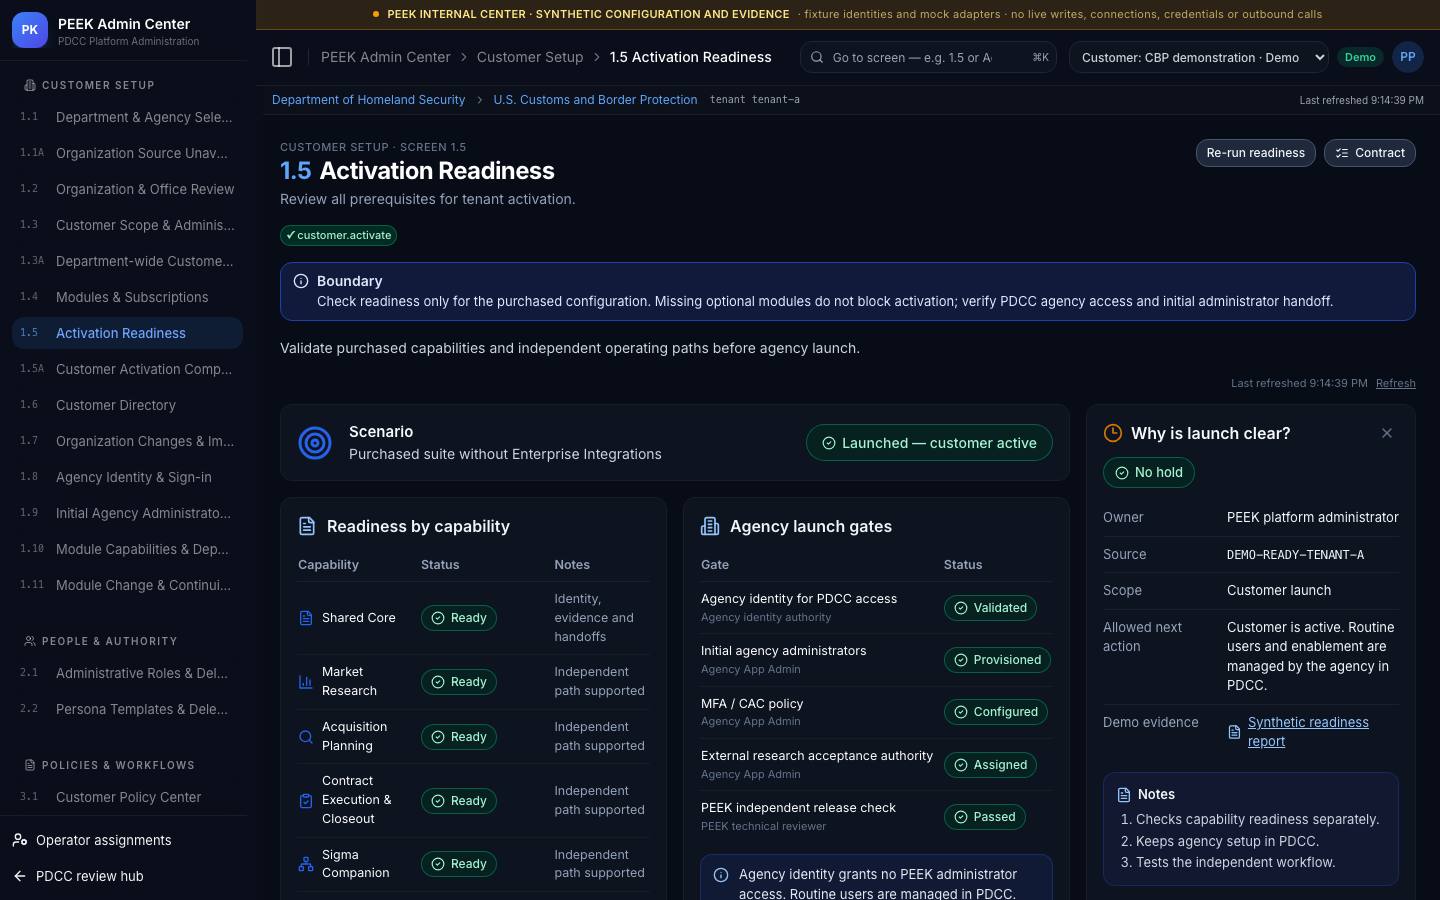Focus the Go to screen search field

(930, 57)
